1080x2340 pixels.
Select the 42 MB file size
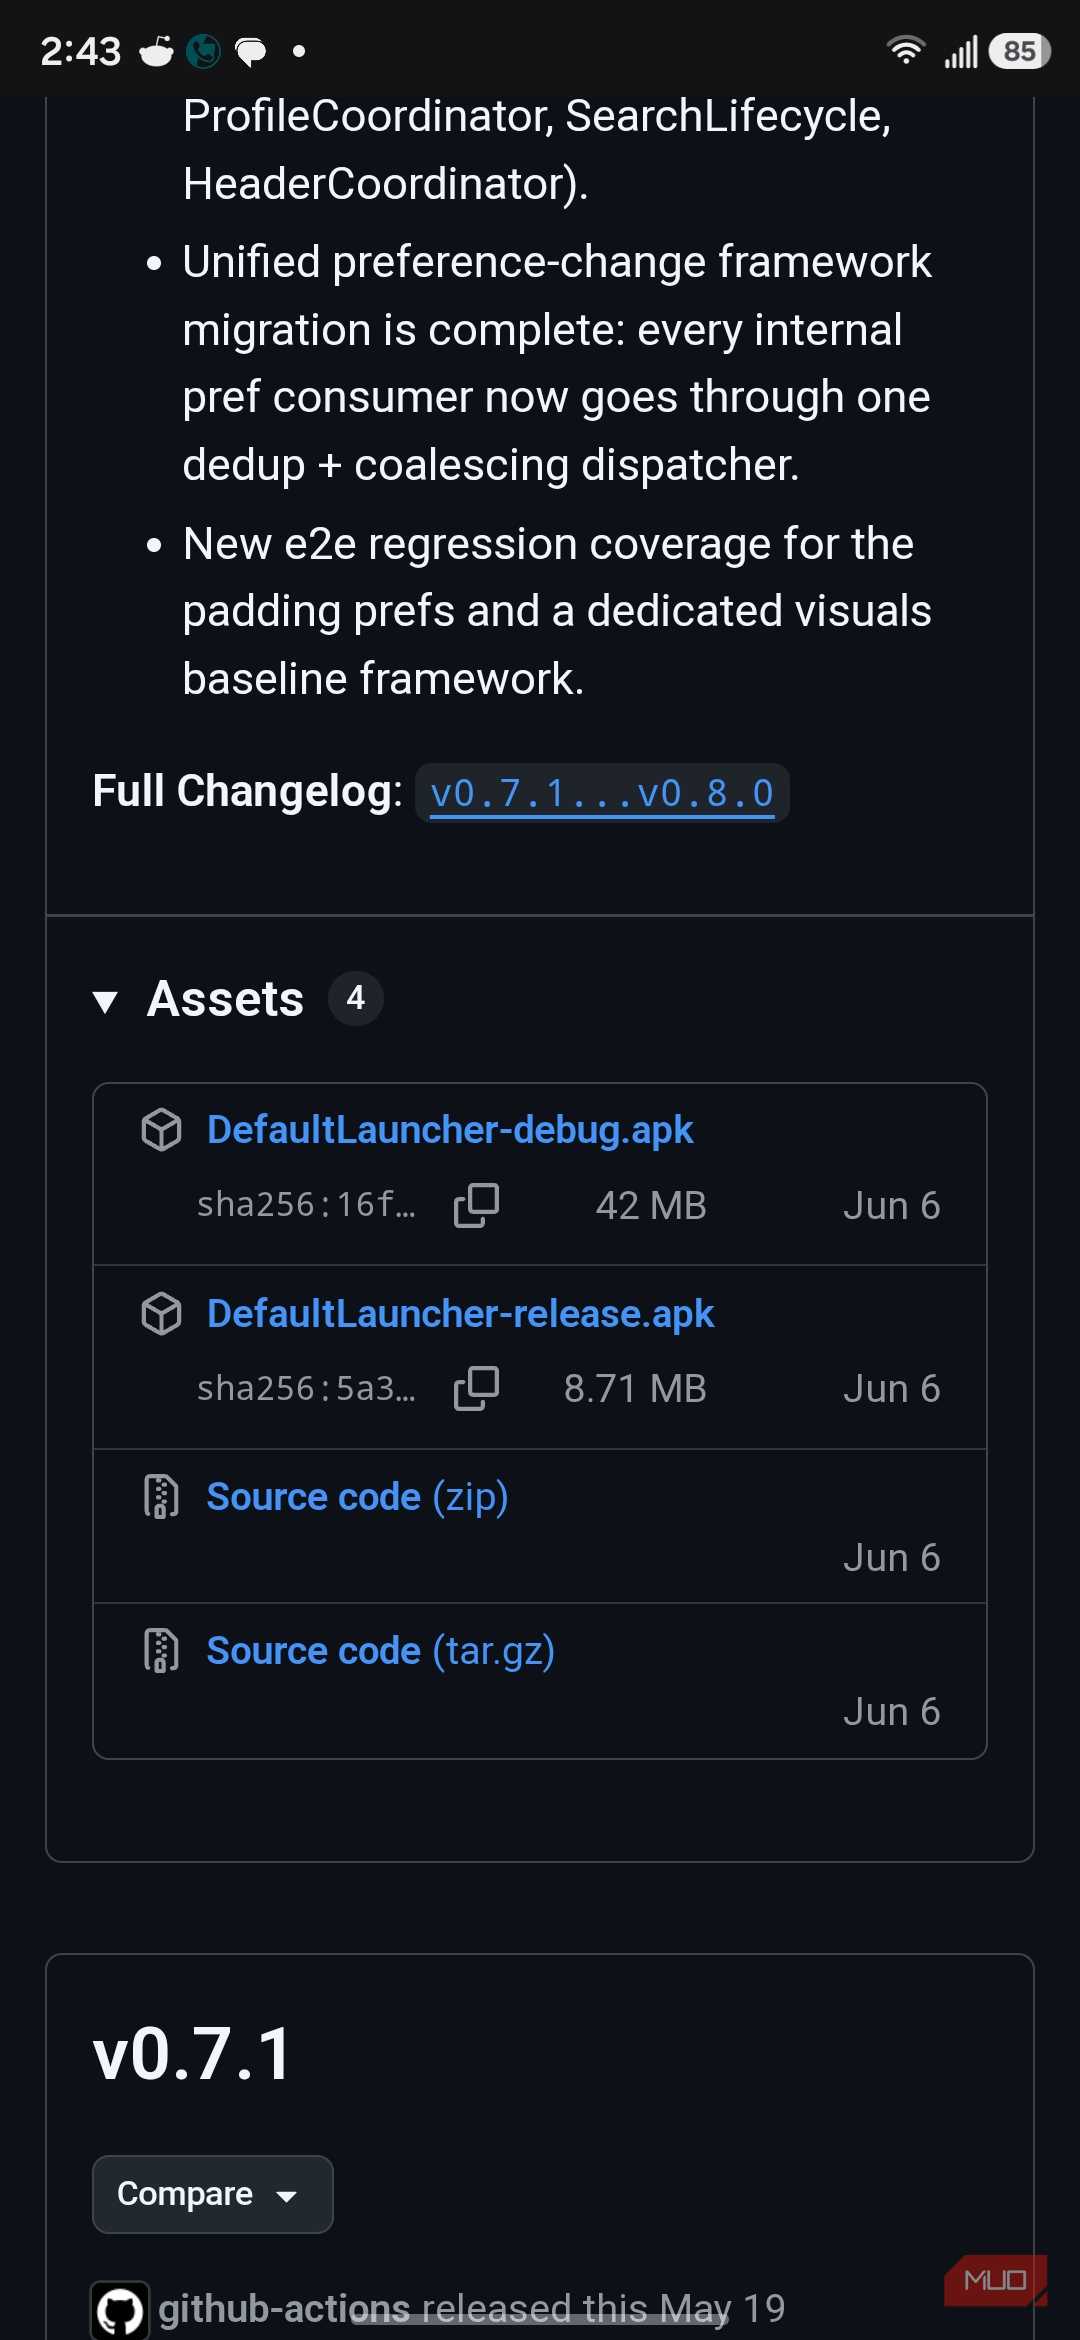click(x=651, y=1206)
